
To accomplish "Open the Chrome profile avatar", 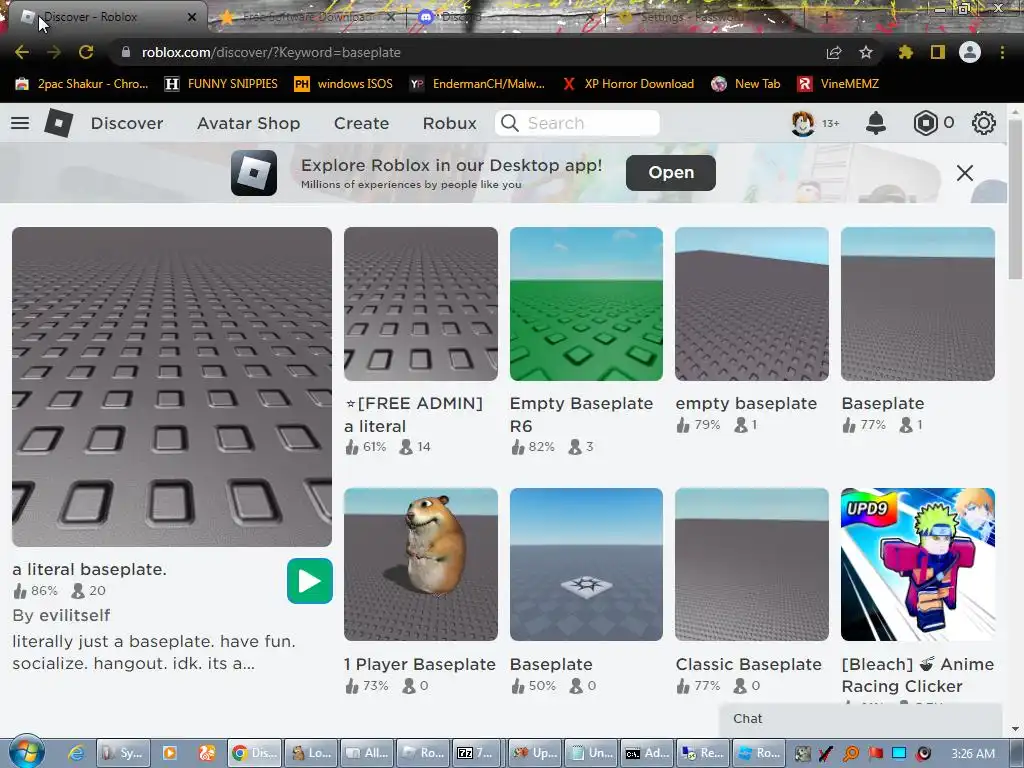I will click(x=970, y=52).
